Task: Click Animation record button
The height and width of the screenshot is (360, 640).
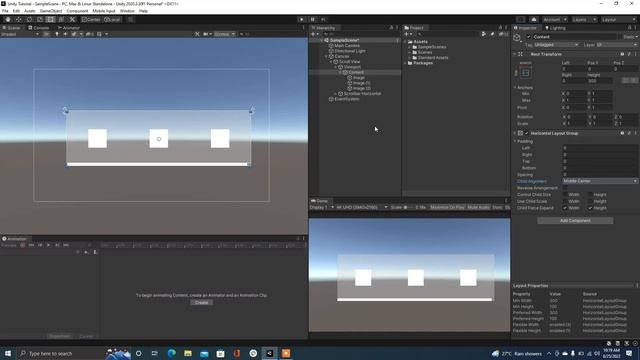Action: (x=23, y=245)
